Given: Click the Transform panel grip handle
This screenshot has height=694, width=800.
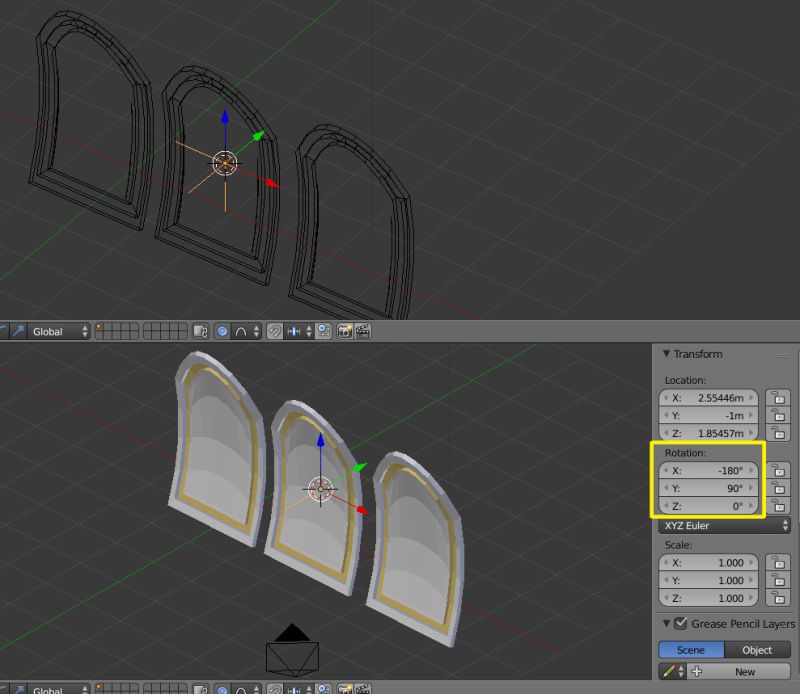Looking at the screenshot, I should (x=783, y=355).
